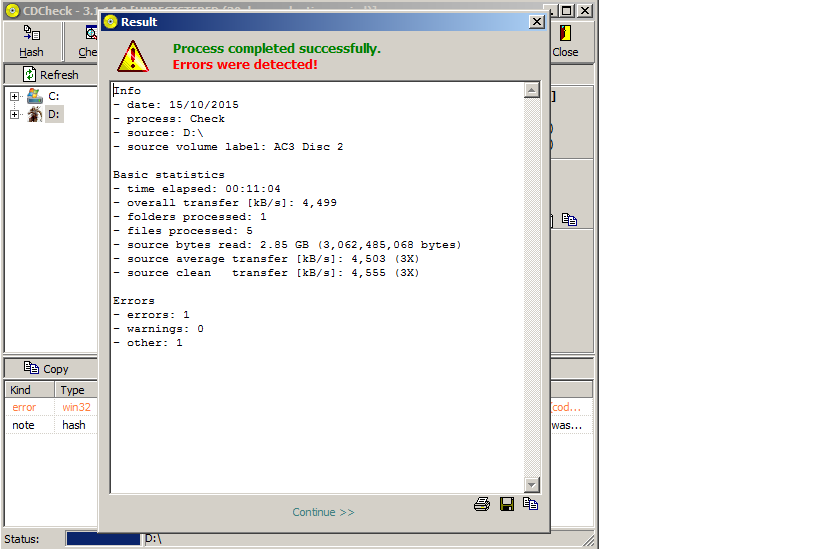Expand the C: drive tree node

click(15, 96)
